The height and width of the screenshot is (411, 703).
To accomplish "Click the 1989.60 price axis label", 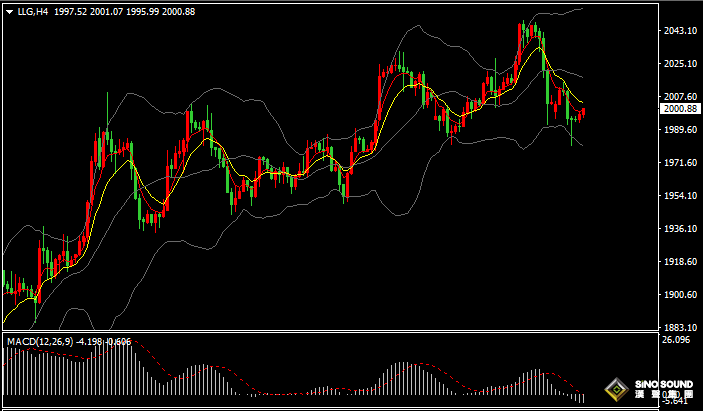I will [x=680, y=130].
